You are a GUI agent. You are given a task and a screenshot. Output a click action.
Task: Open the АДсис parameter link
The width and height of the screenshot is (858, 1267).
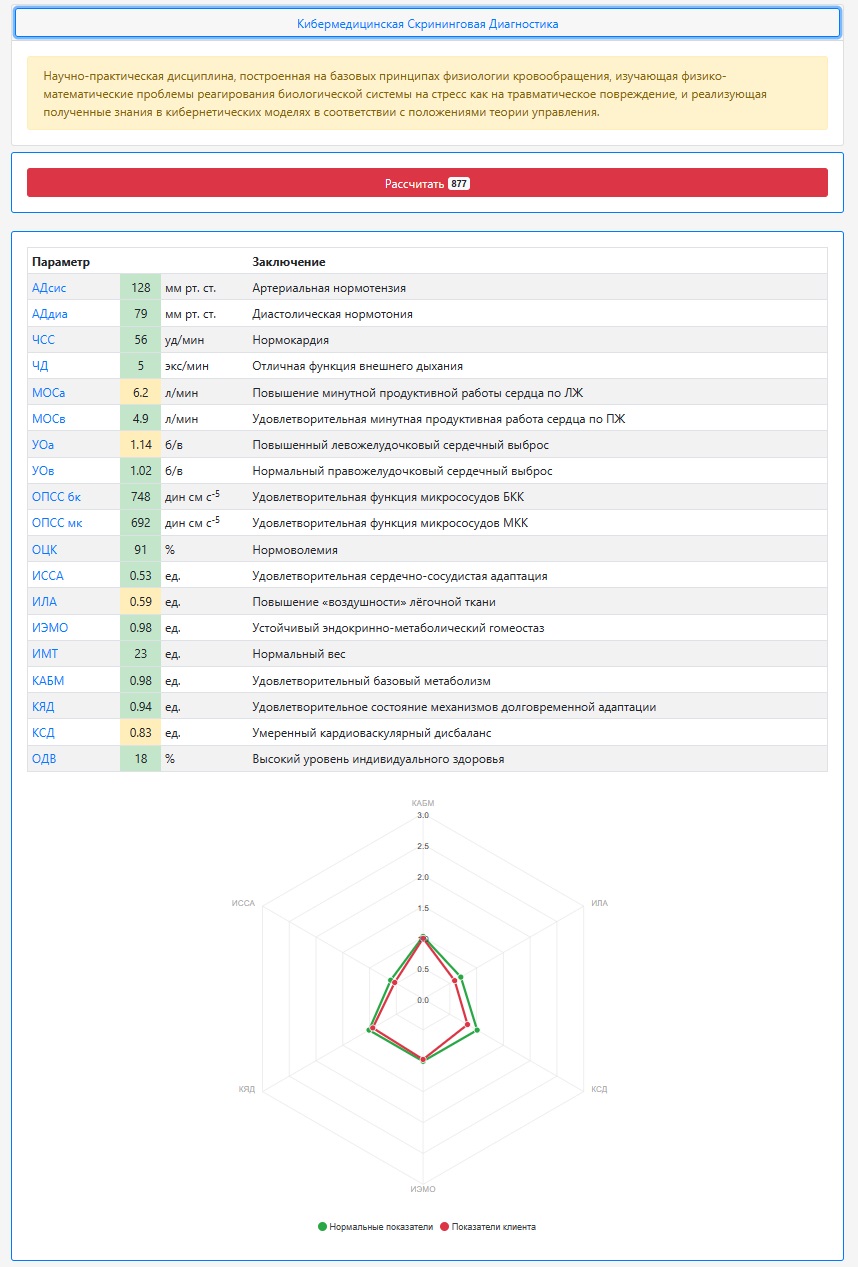(x=49, y=288)
